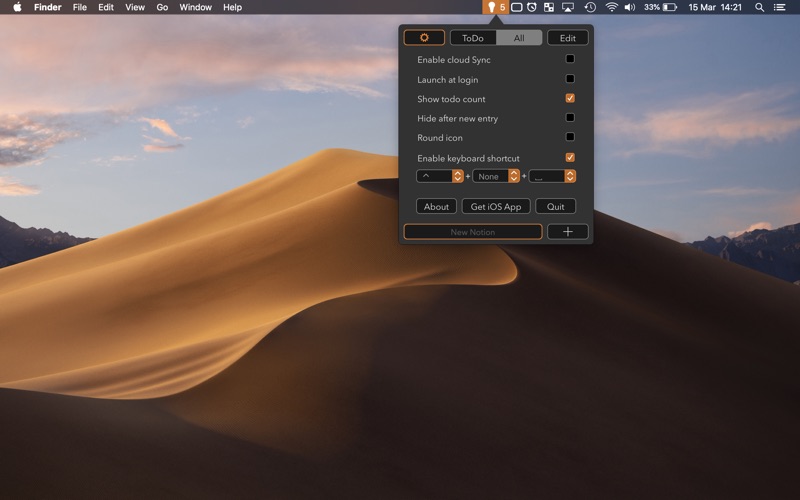Click the battery status icon
The height and width of the screenshot is (500, 800).
[x=669, y=7]
